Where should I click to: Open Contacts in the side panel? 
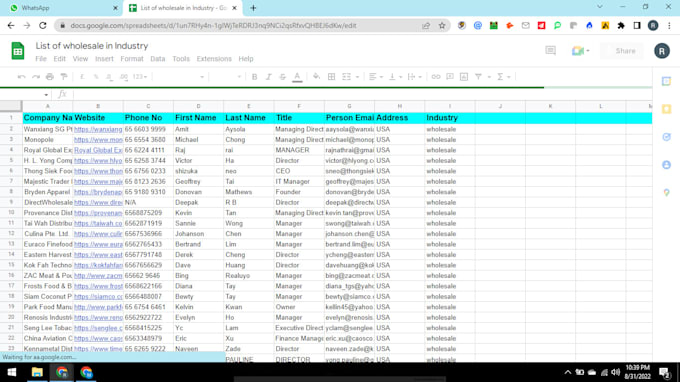pyautogui.click(x=667, y=165)
